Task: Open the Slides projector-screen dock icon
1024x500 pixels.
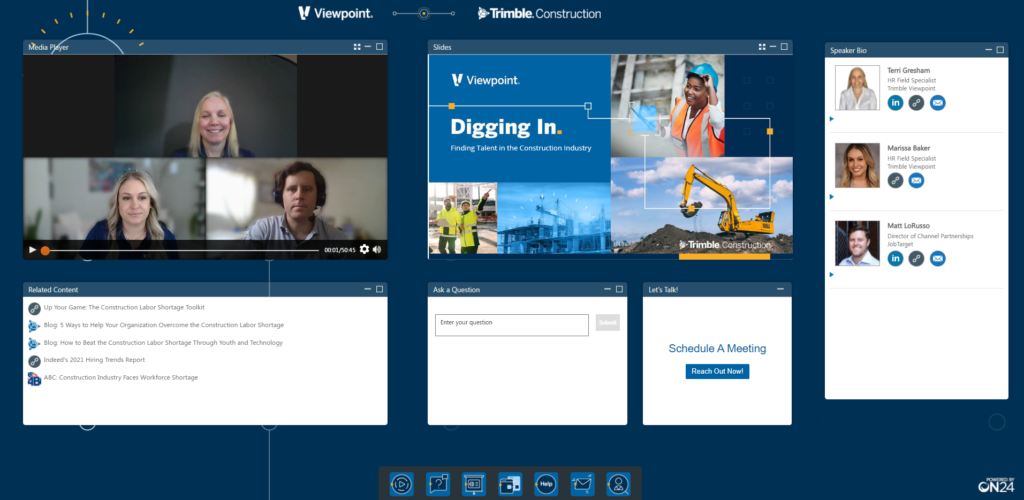Action: pos(474,484)
